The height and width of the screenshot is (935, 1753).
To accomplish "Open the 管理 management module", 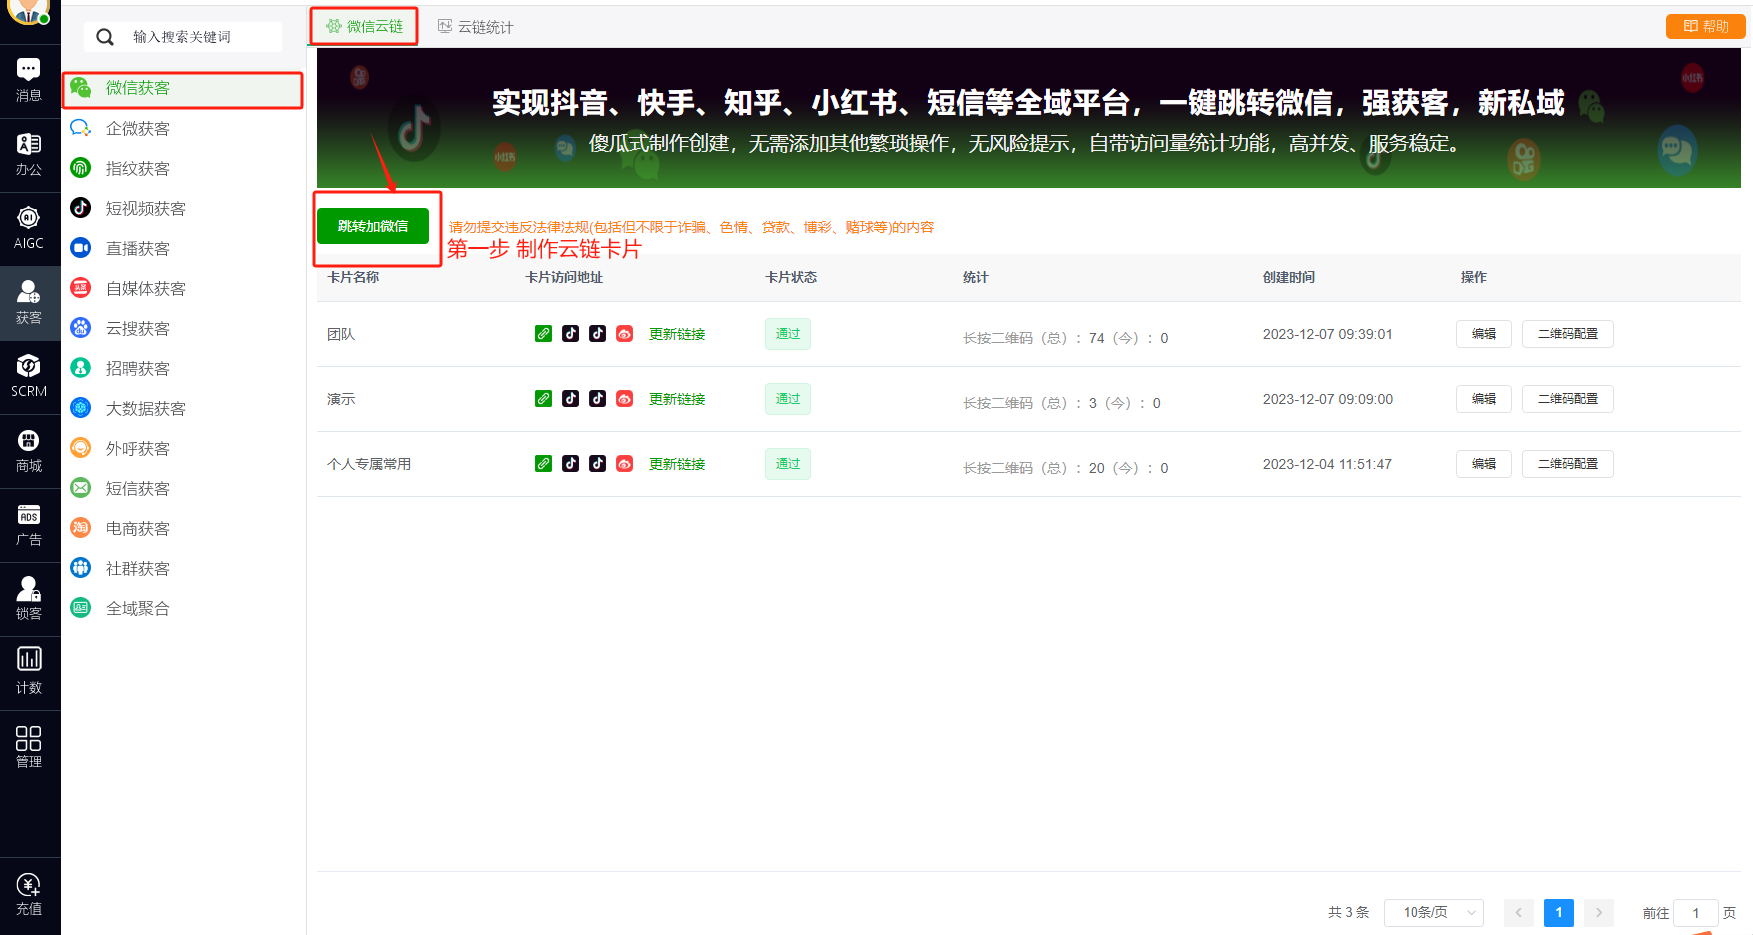I will [x=29, y=747].
